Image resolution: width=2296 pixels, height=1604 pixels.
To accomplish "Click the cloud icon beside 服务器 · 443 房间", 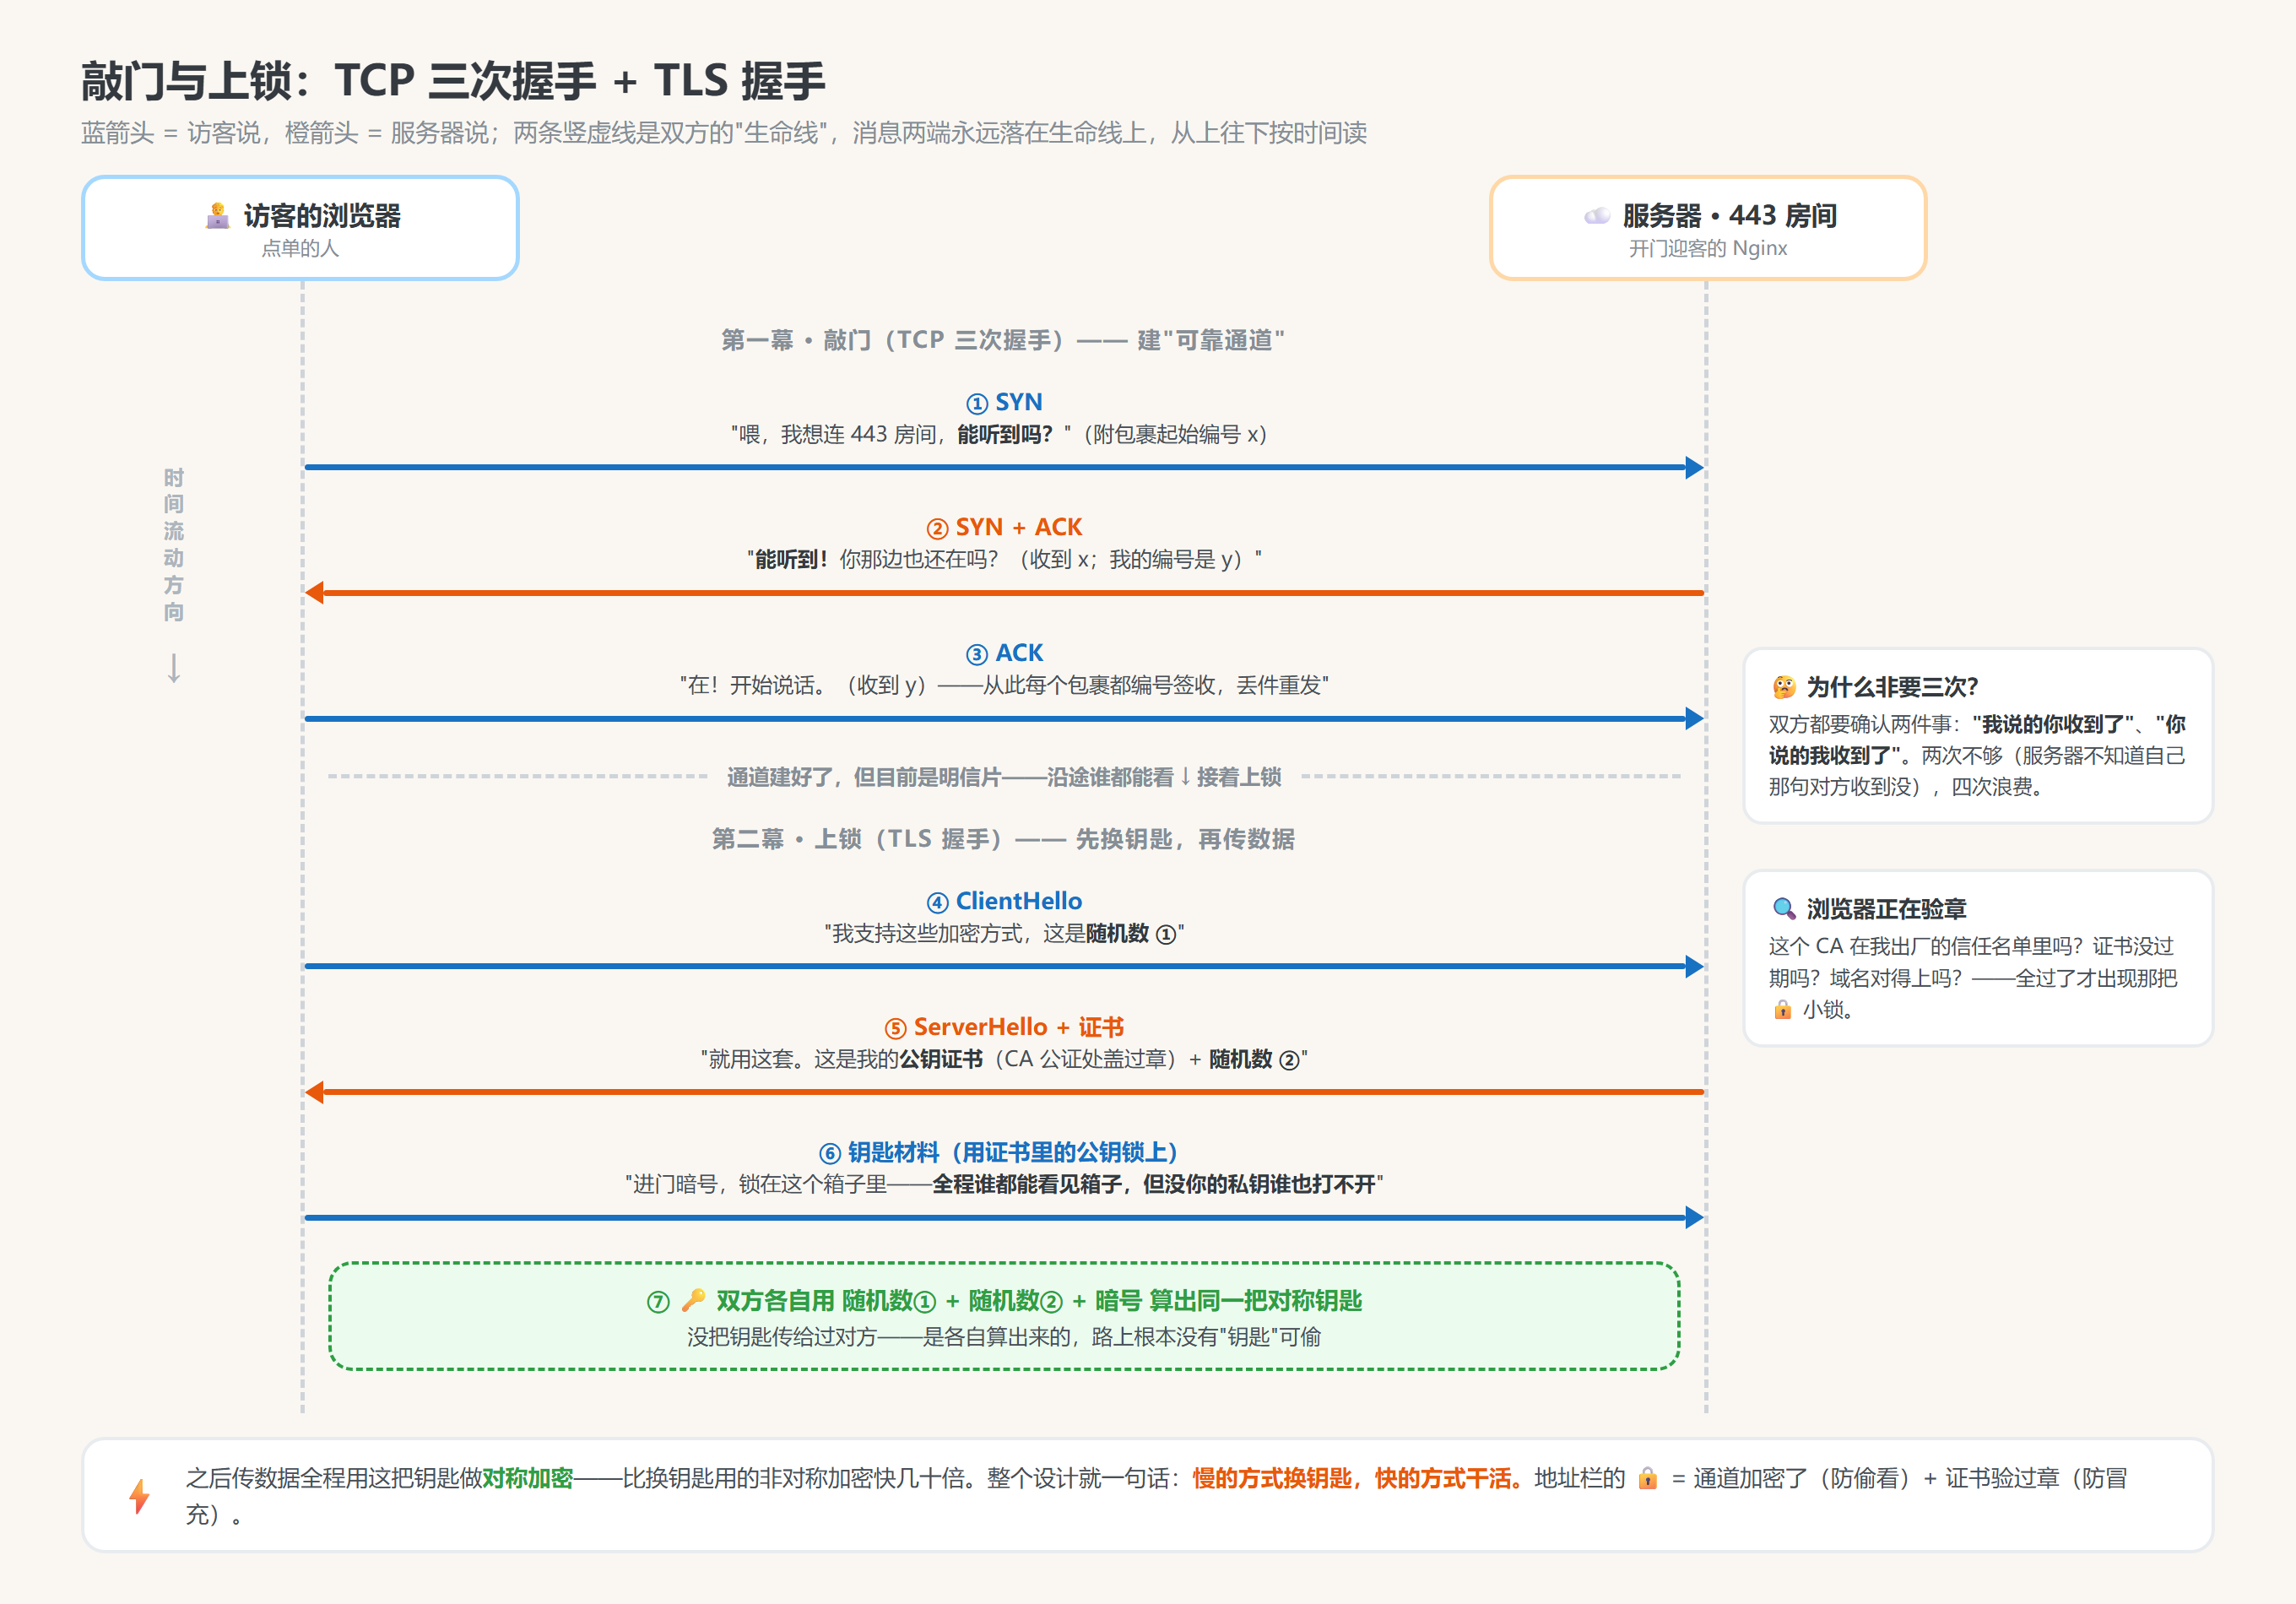I will (1597, 216).
